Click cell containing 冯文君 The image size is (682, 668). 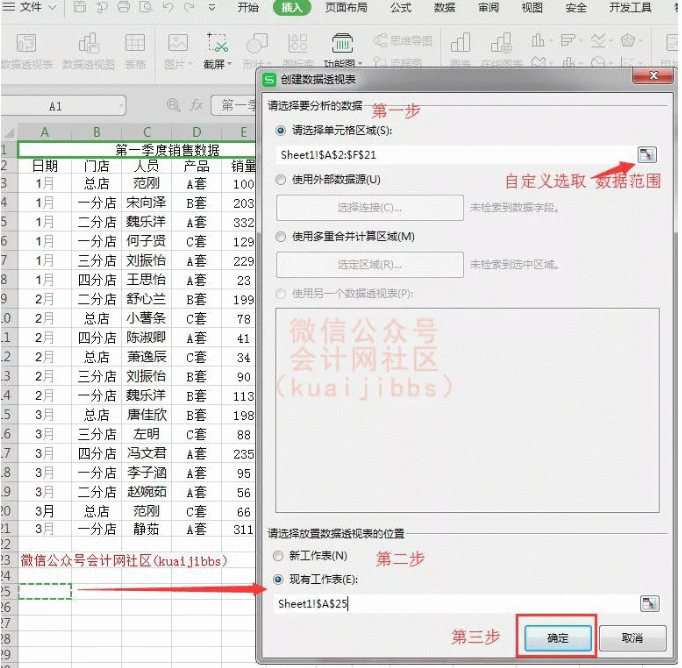click(x=147, y=453)
